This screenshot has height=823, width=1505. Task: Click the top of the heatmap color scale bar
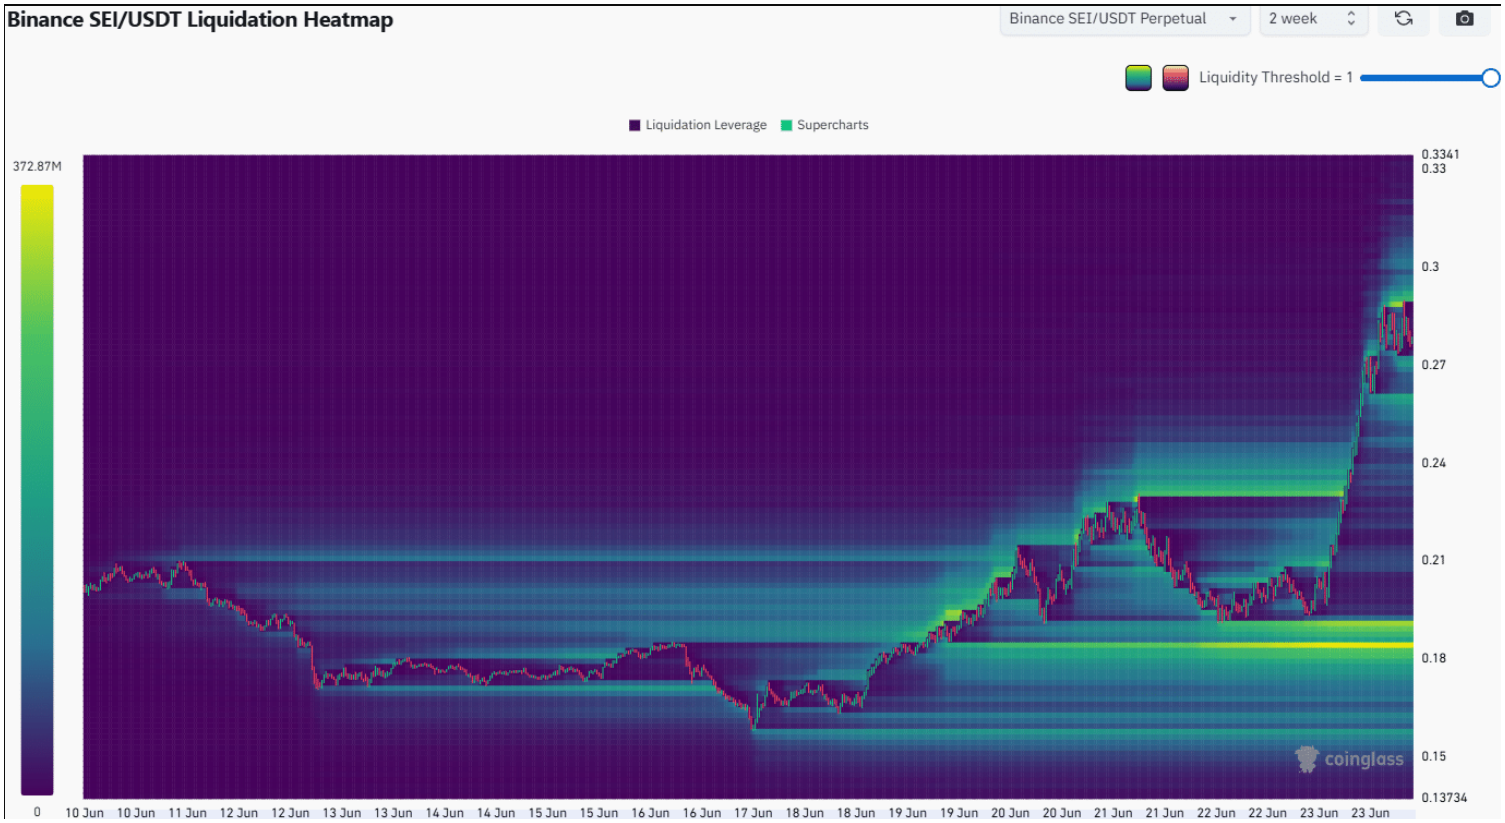pyautogui.click(x=37, y=190)
